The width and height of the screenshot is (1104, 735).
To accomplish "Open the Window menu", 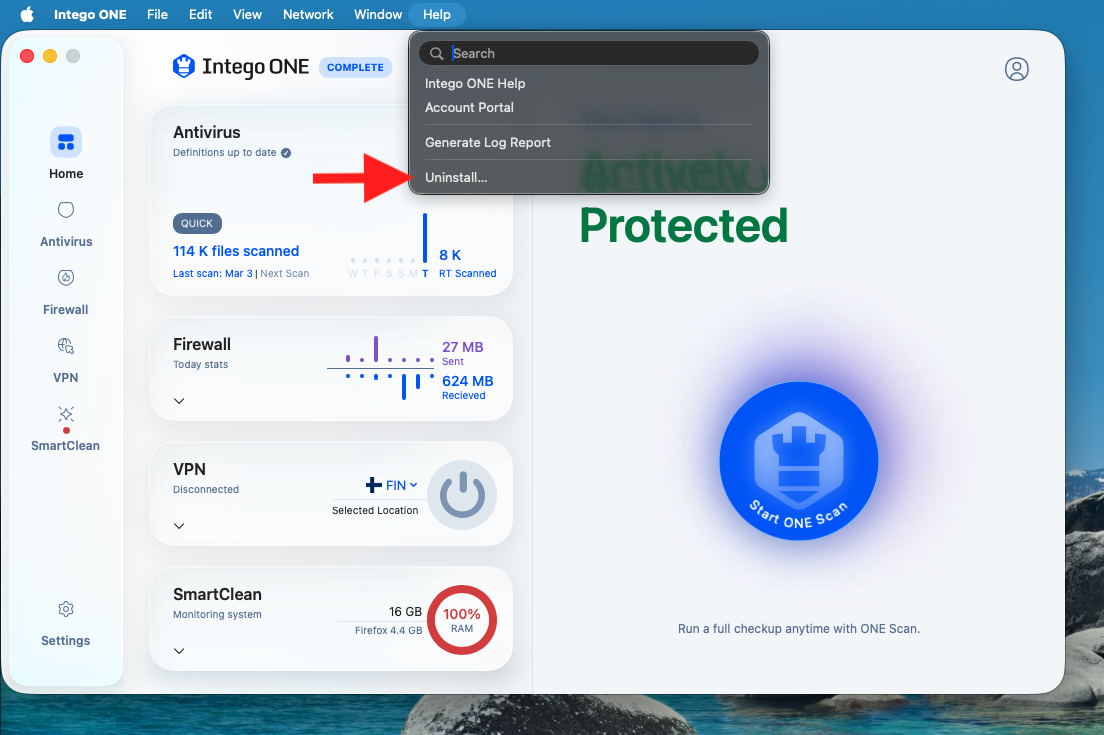I will [377, 14].
